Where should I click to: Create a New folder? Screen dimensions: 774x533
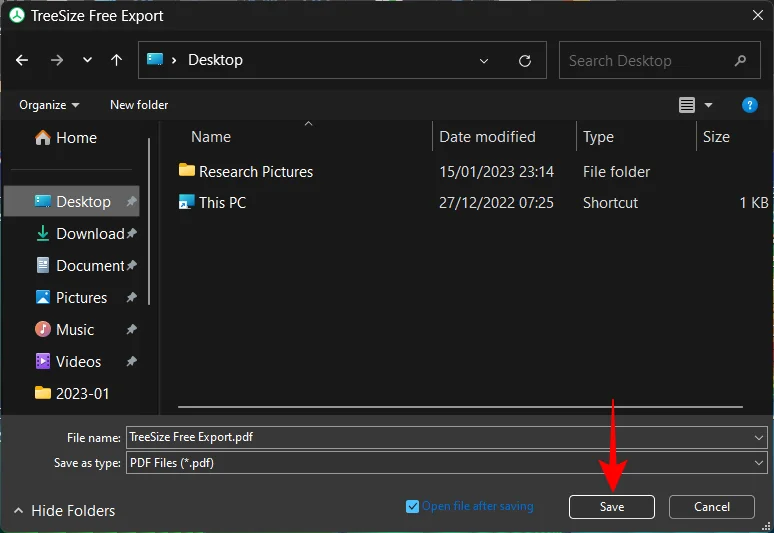coord(139,105)
